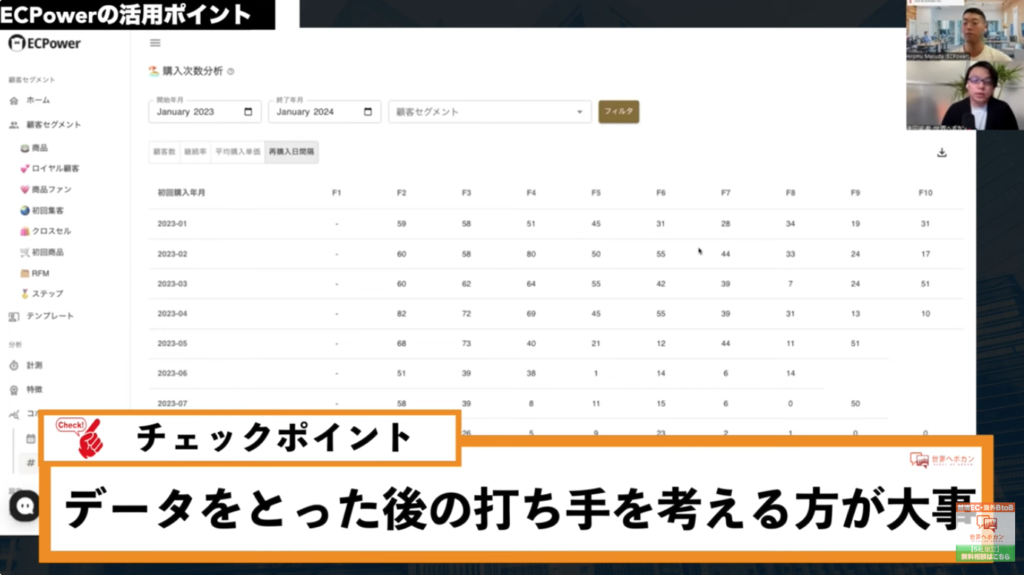Select the lower webcam video of man with glasses
This screenshot has width=1024, height=575.
tap(965, 95)
